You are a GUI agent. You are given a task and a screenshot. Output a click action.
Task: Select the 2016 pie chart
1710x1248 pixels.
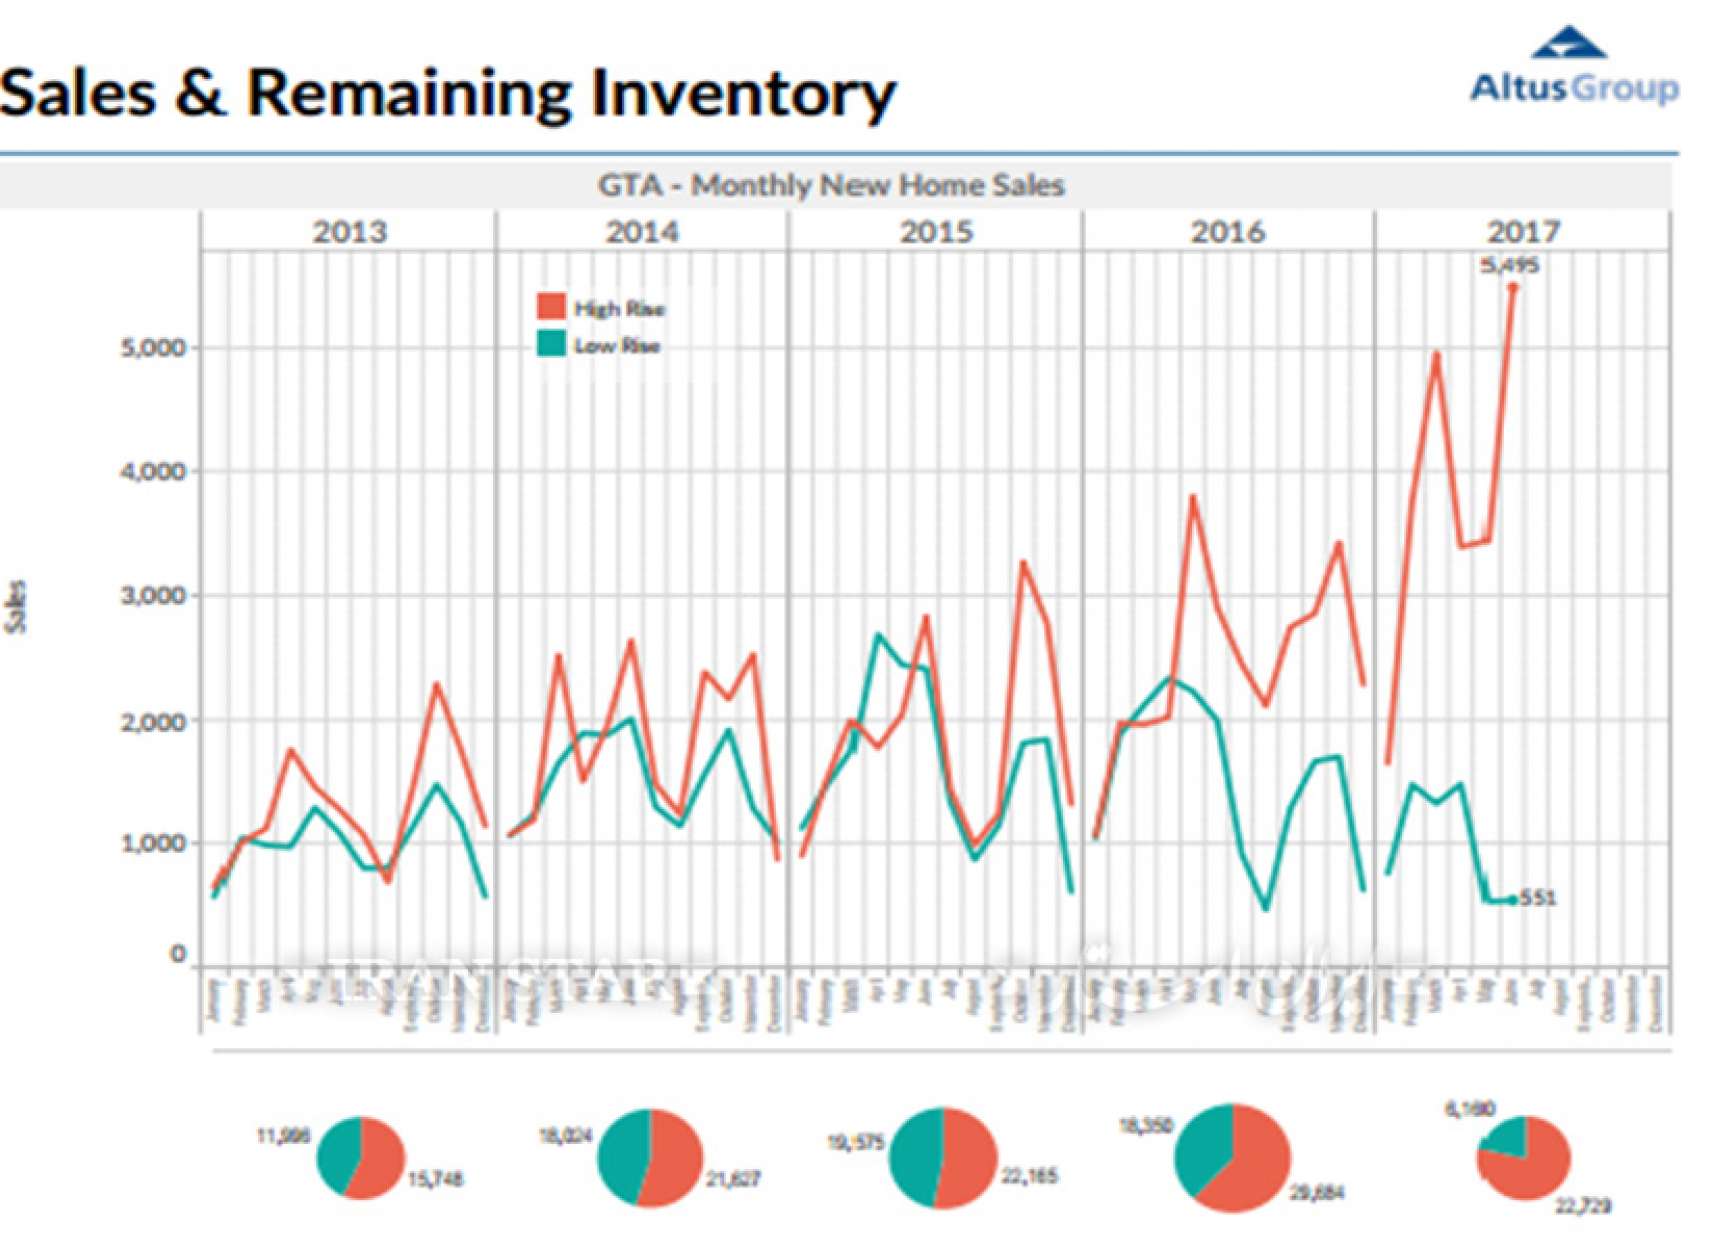tap(1232, 1157)
